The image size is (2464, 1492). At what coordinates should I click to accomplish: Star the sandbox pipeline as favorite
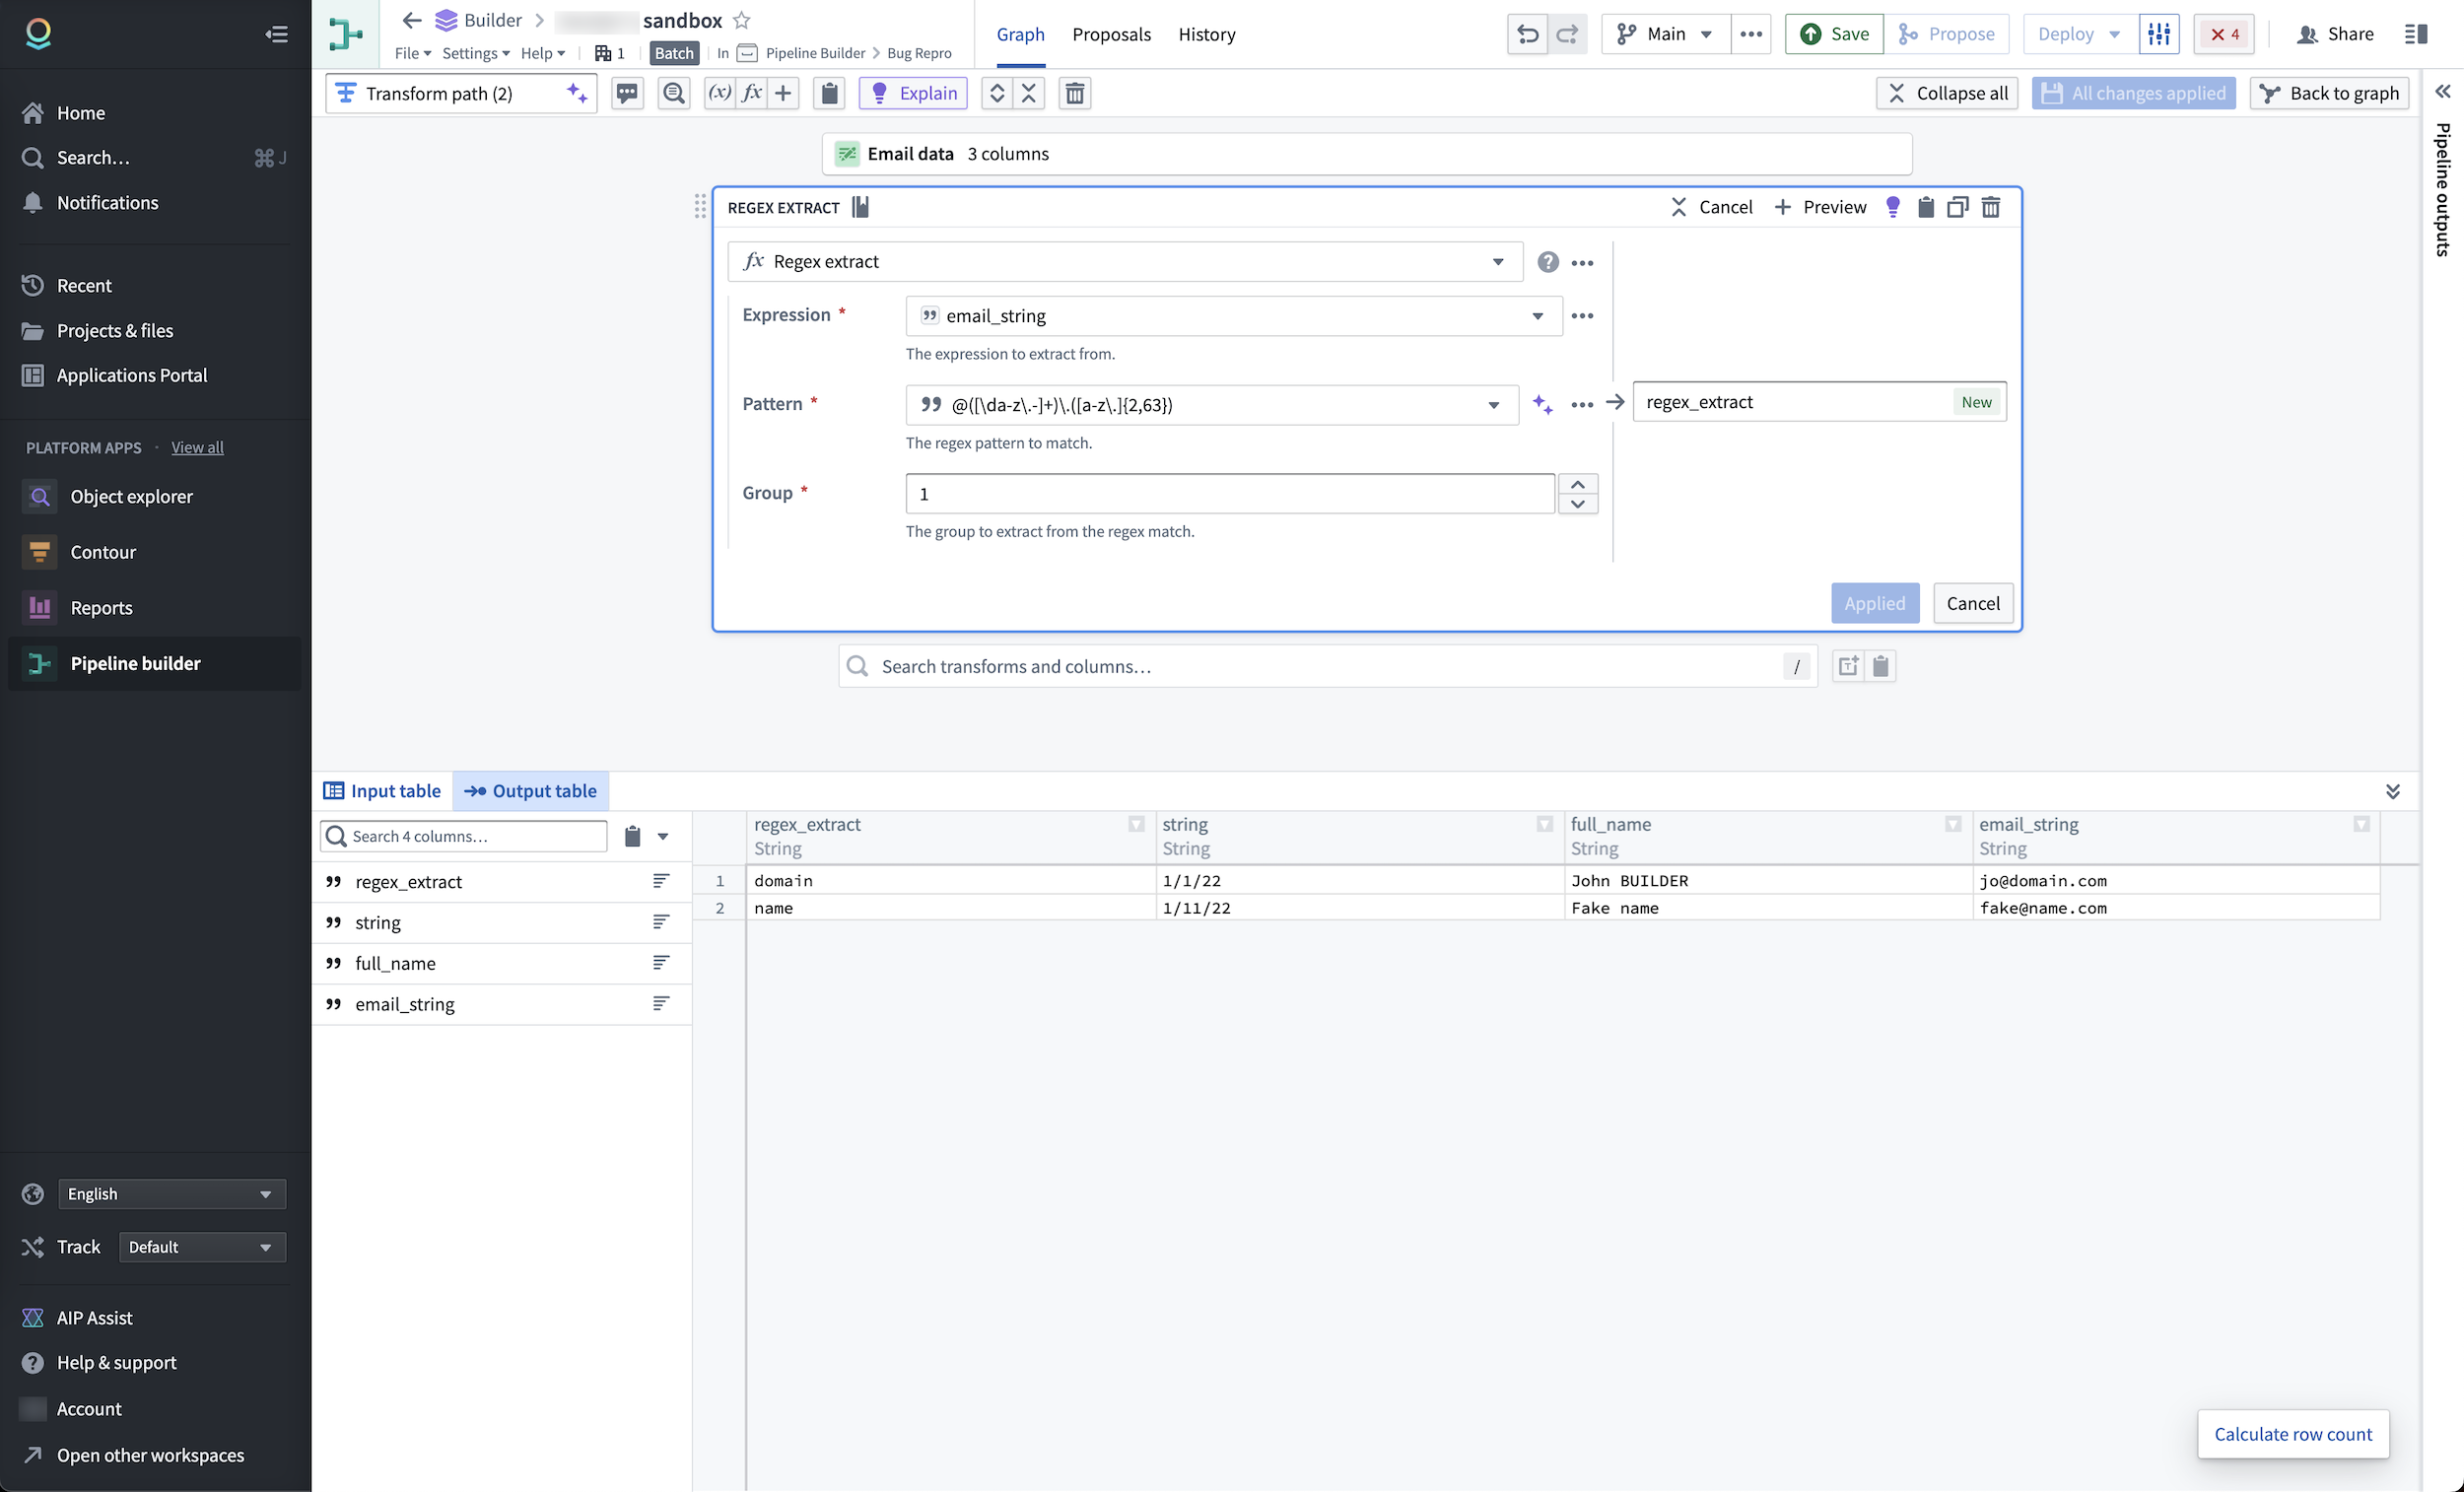coord(741,20)
